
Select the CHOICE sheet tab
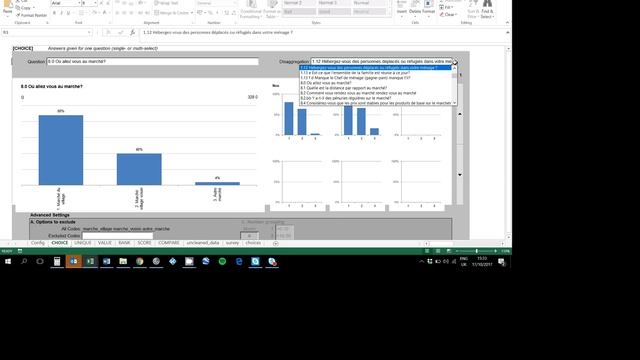(60, 243)
